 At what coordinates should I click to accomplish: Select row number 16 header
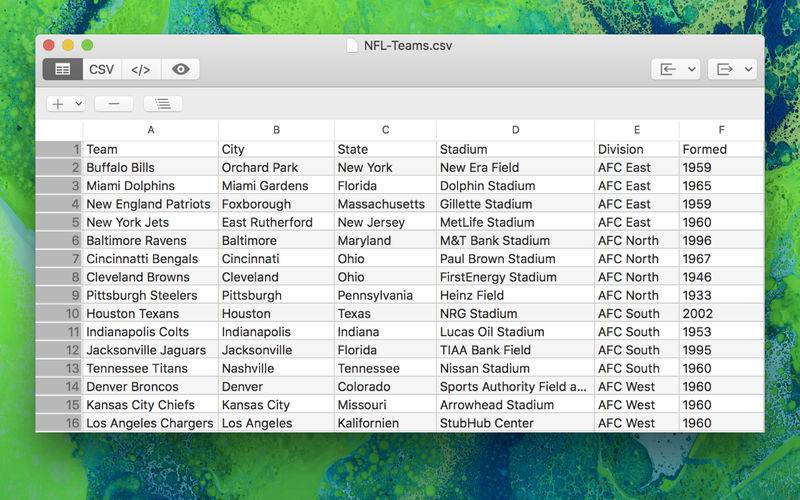pyautogui.click(x=59, y=423)
